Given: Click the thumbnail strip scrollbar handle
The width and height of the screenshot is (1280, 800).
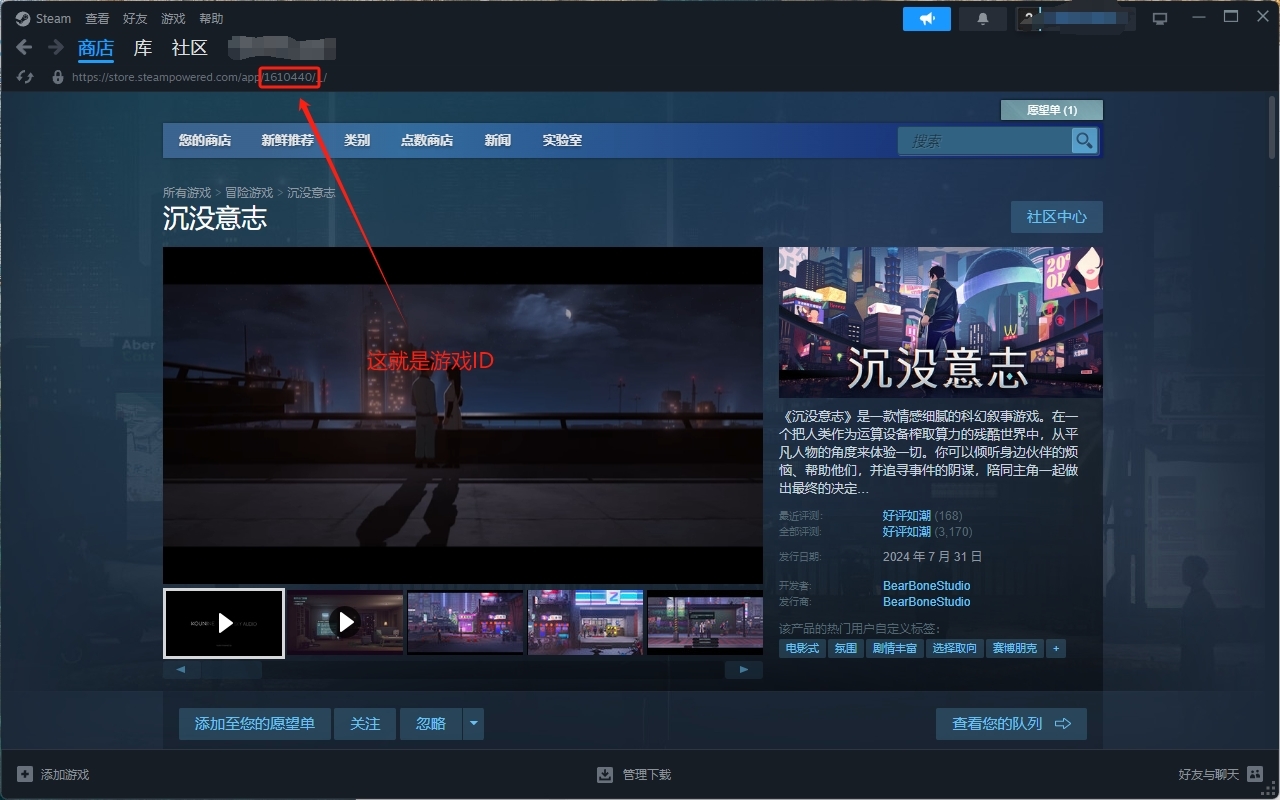Looking at the screenshot, I should [232, 670].
